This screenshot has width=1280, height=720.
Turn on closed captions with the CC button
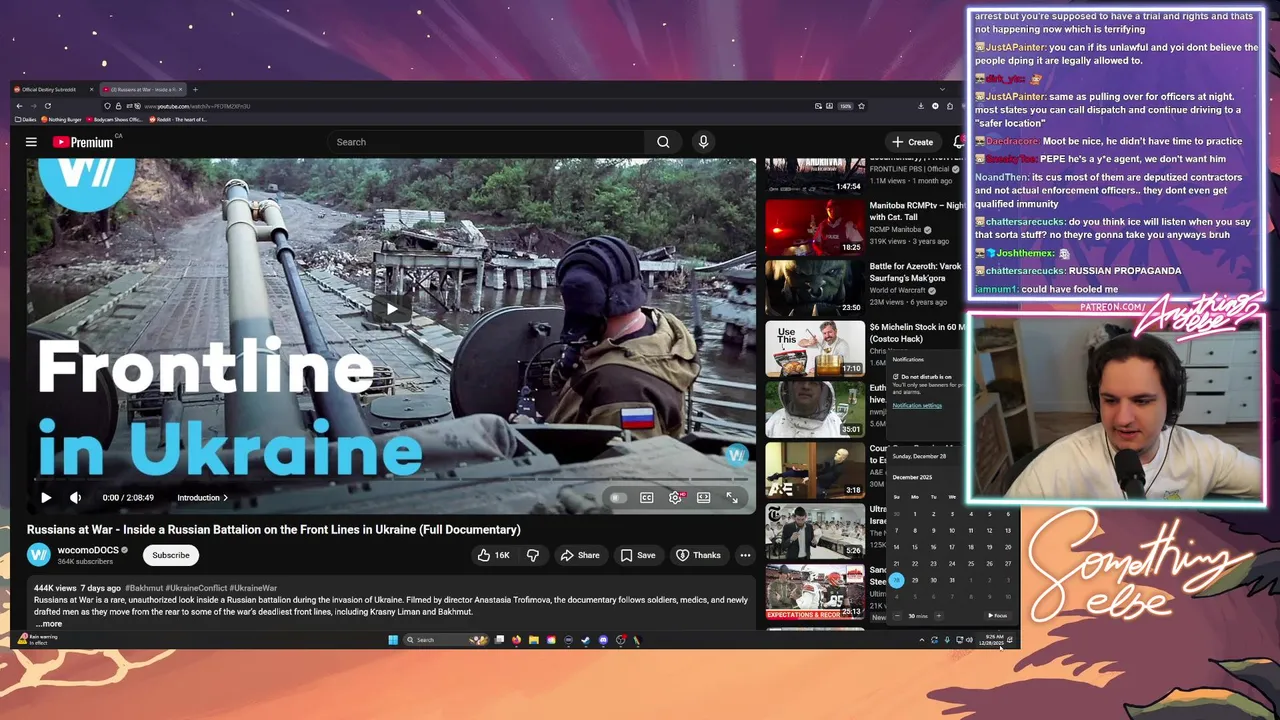(647, 497)
